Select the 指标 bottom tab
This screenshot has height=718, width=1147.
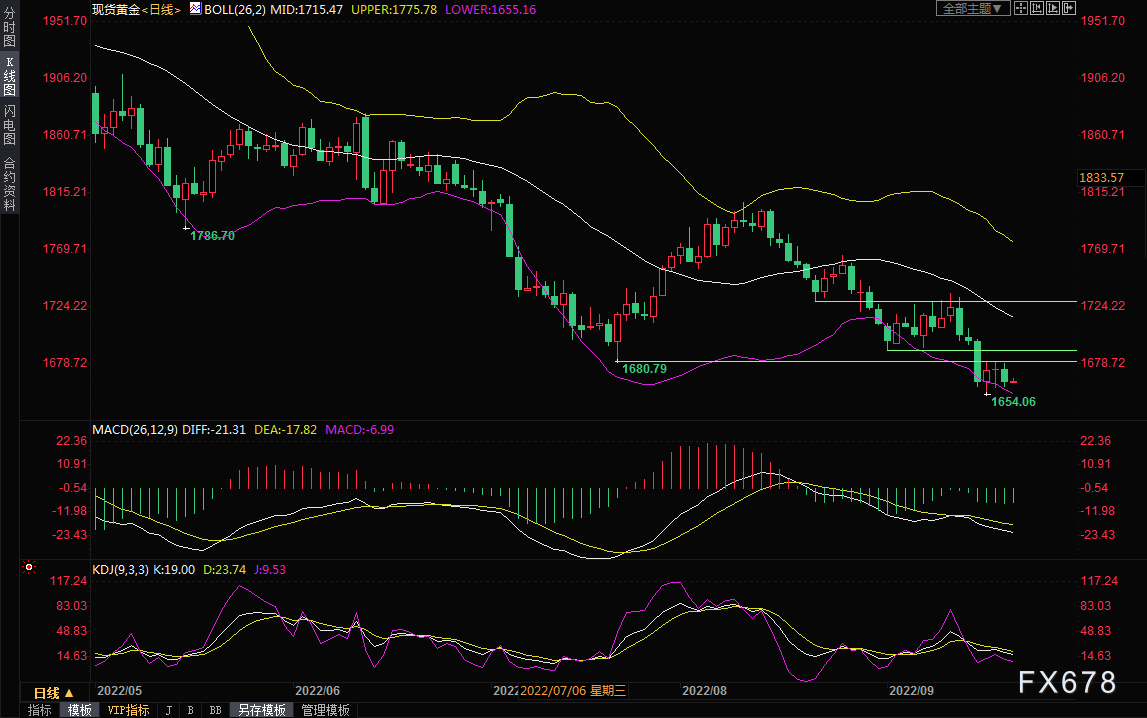pyautogui.click(x=40, y=710)
